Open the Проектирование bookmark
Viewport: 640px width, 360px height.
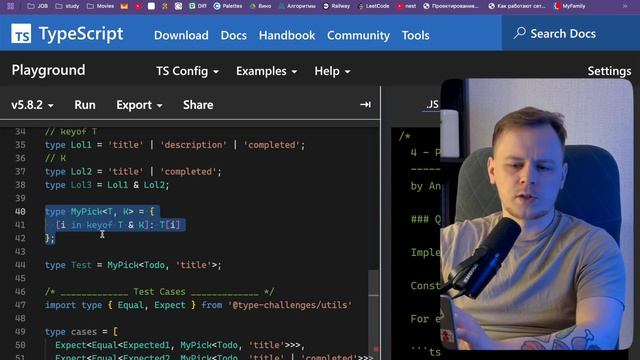click(451, 6)
